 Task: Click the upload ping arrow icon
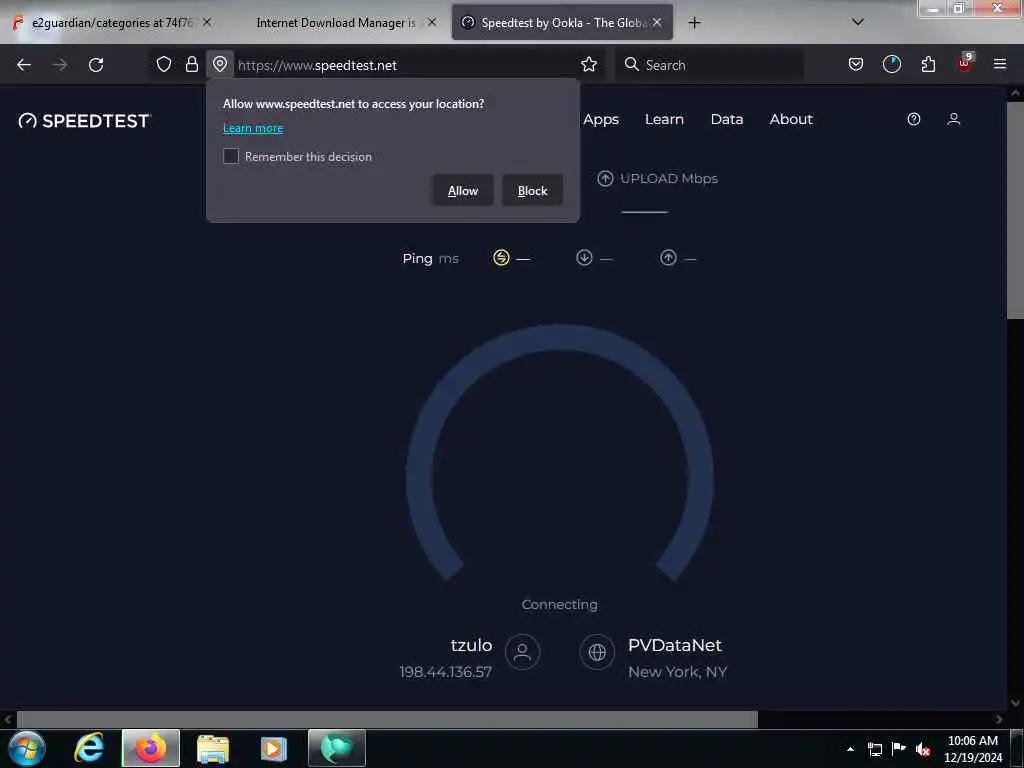click(x=668, y=258)
